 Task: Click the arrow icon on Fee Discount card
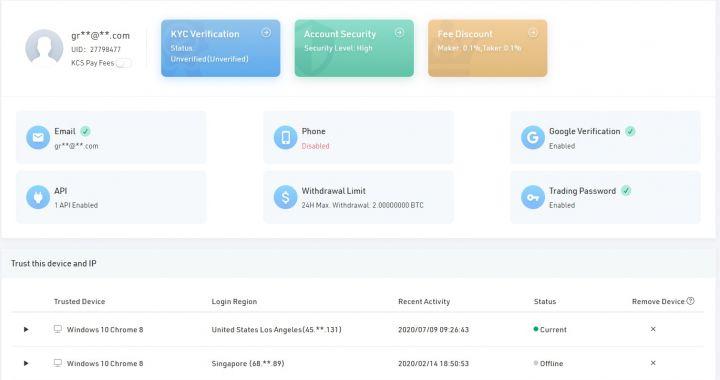tap(533, 33)
